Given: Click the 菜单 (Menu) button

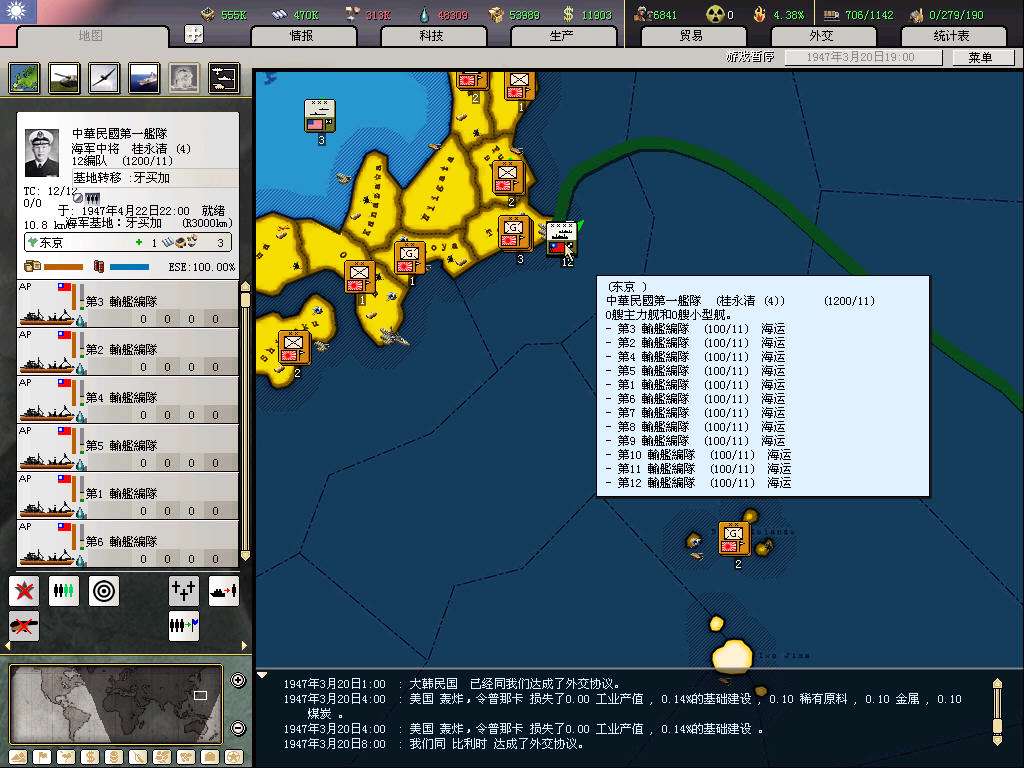Looking at the screenshot, I should [x=979, y=57].
